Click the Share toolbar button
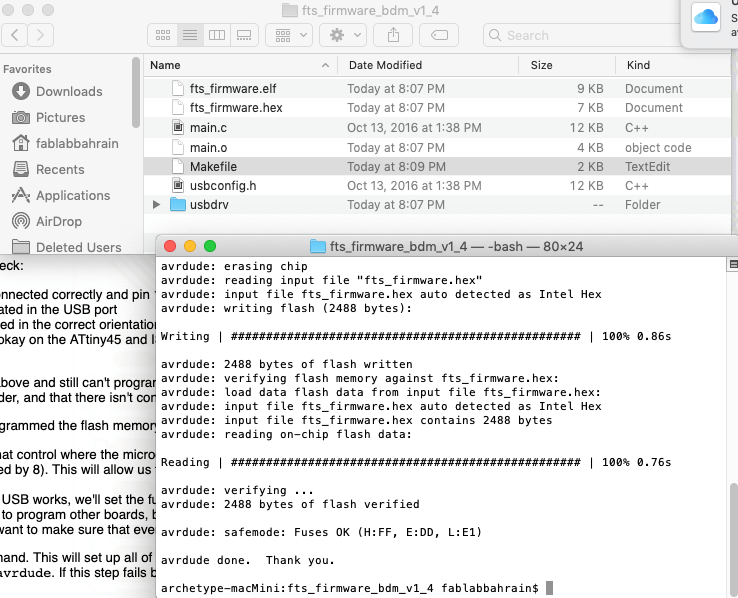738x598 pixels. [x=393, y=35]
